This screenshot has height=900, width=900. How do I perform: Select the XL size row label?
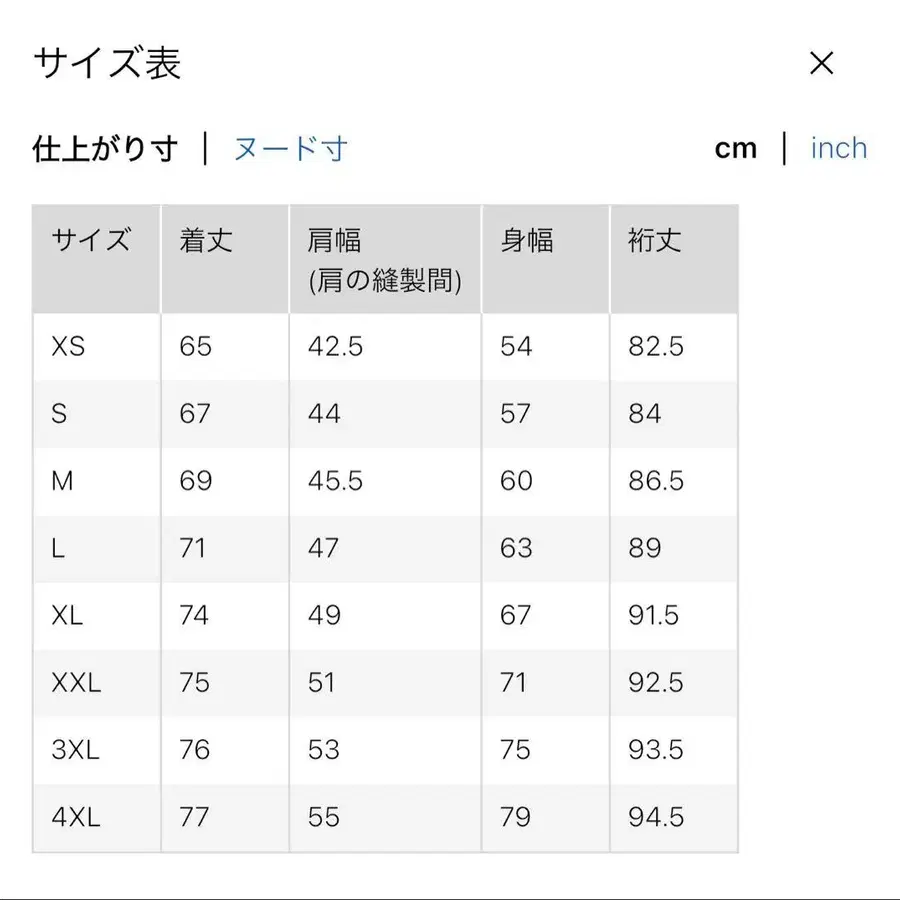tap(67, 616)
